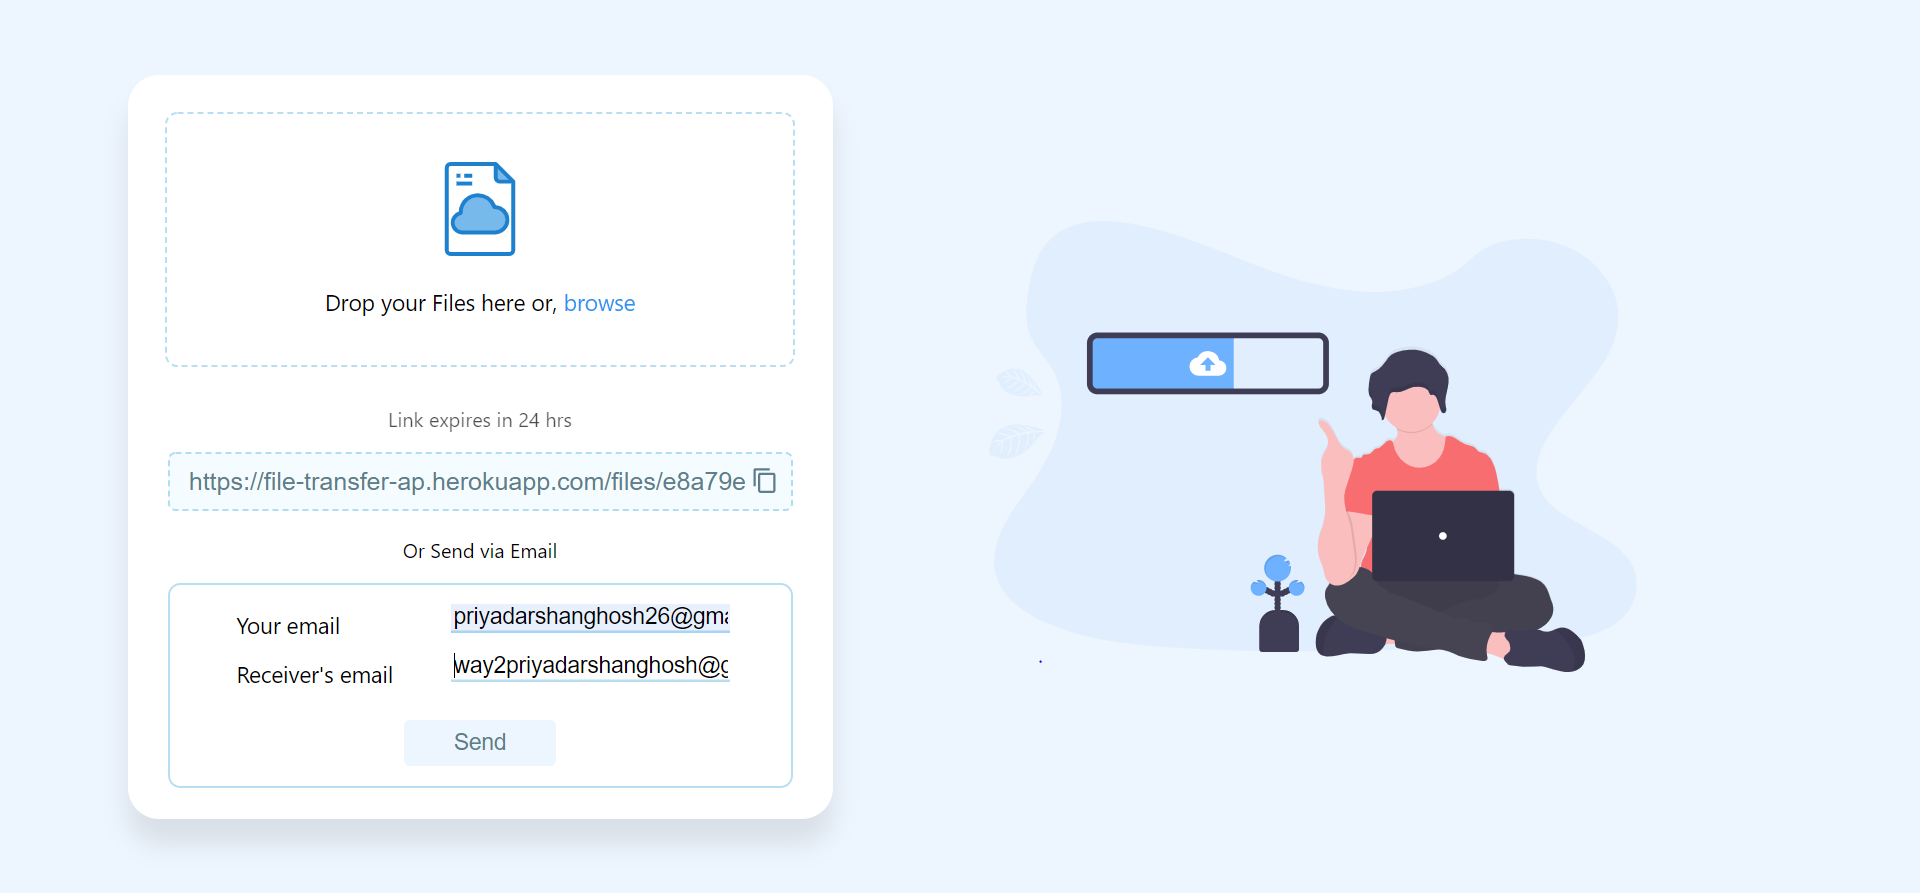This screenshot has height=893, width=1920.
Task: Click the faded leaf decoration near the blob
Action: coord(1016,412)
